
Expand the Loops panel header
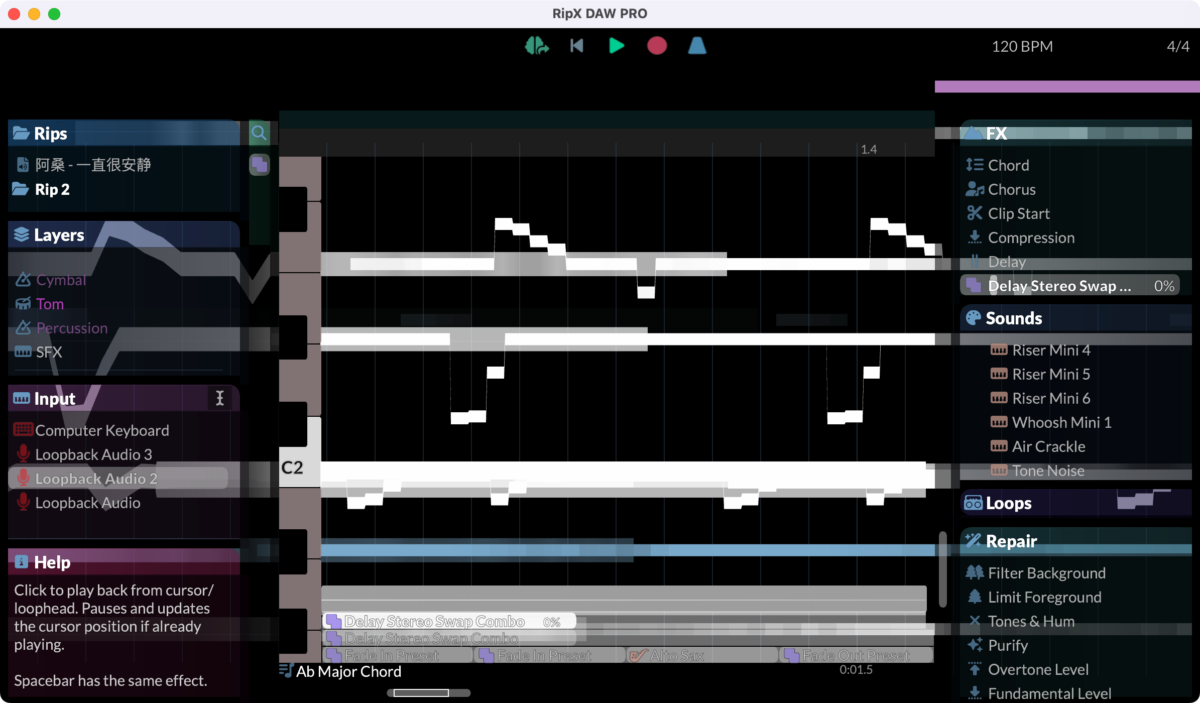[x=1076, y=503]
